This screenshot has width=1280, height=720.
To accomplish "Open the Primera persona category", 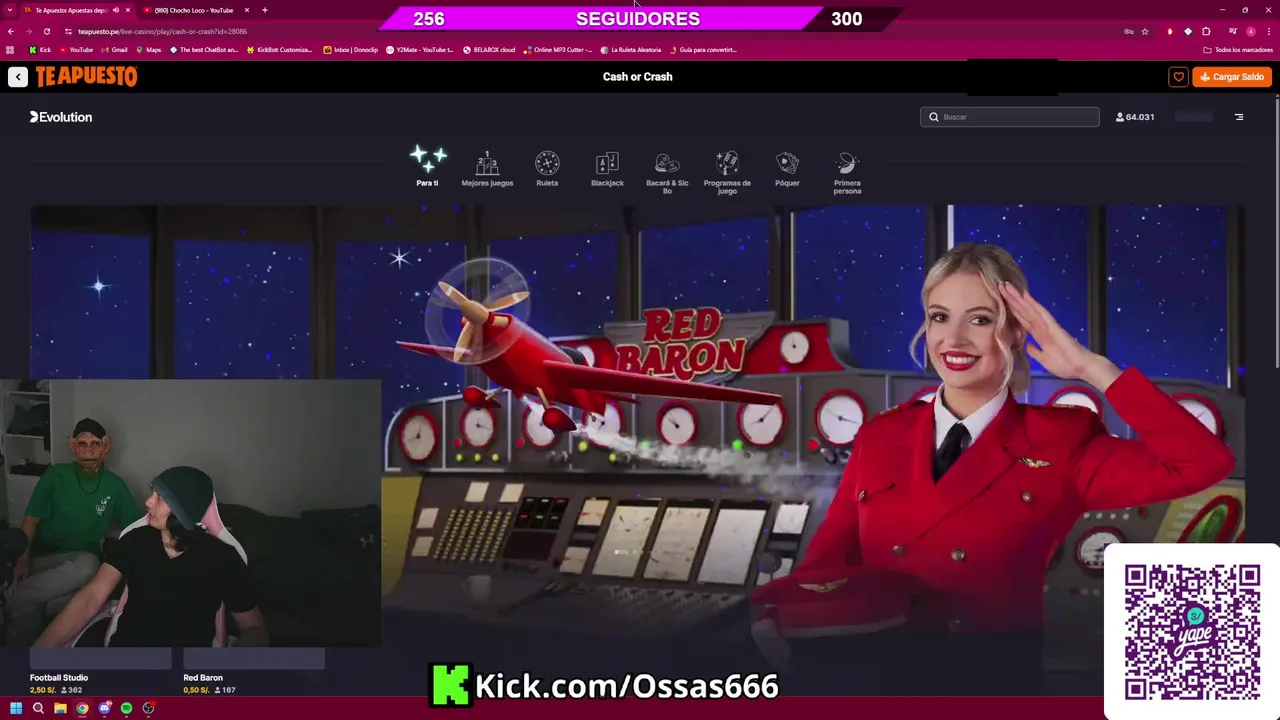I will click(x=847, y=172).
